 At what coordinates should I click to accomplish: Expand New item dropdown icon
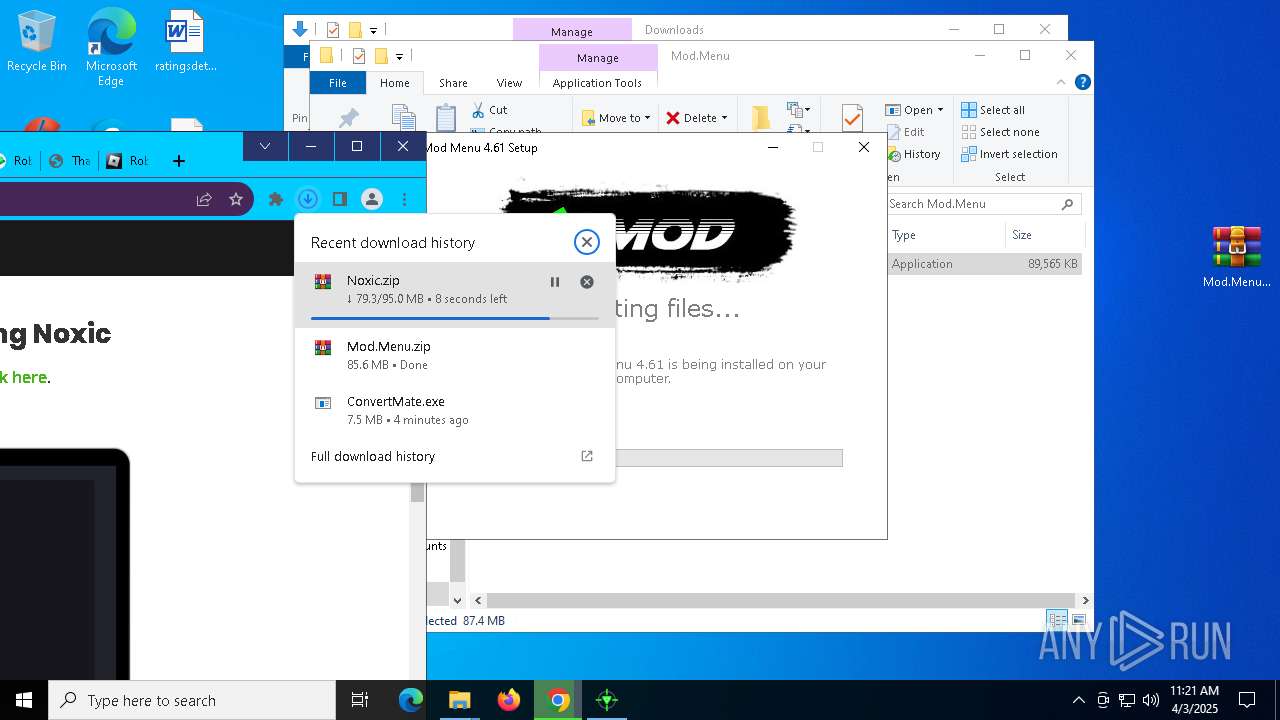tap(798, 110)
